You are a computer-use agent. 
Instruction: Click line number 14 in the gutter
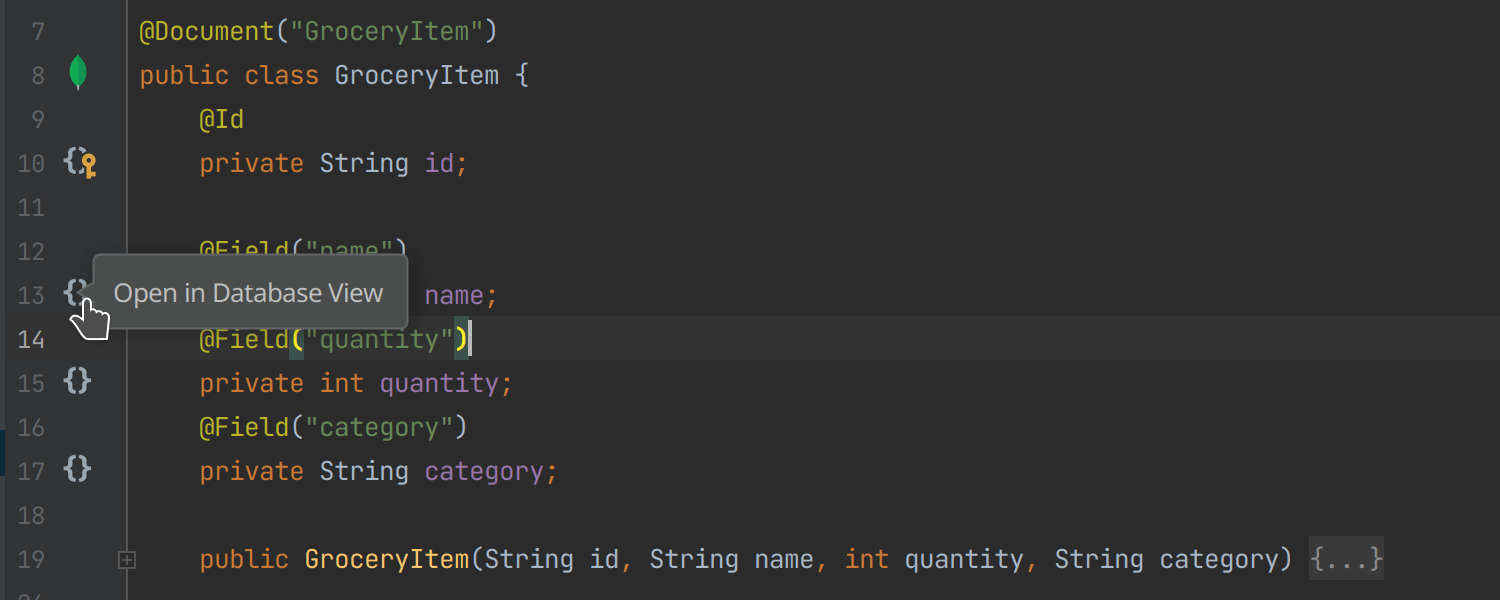(31, 339)
